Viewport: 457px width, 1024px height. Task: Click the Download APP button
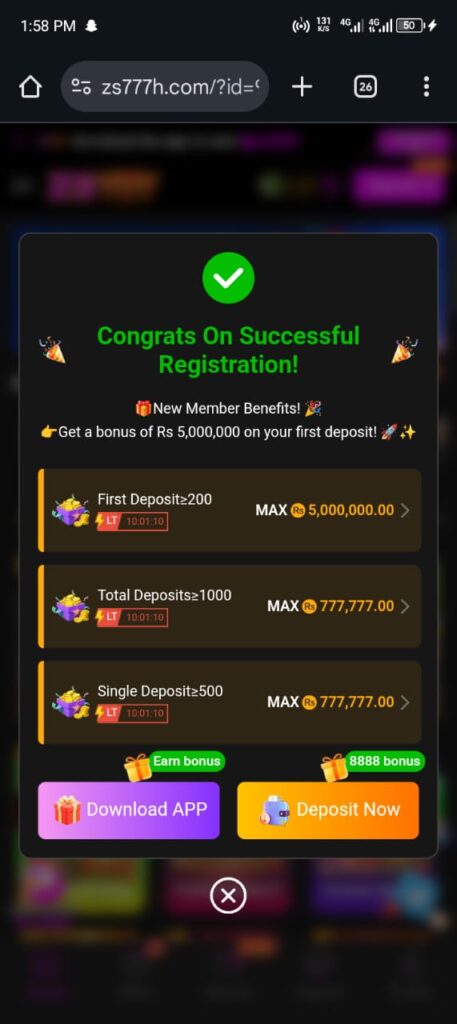pyautogui.click(x=129, y=810)
